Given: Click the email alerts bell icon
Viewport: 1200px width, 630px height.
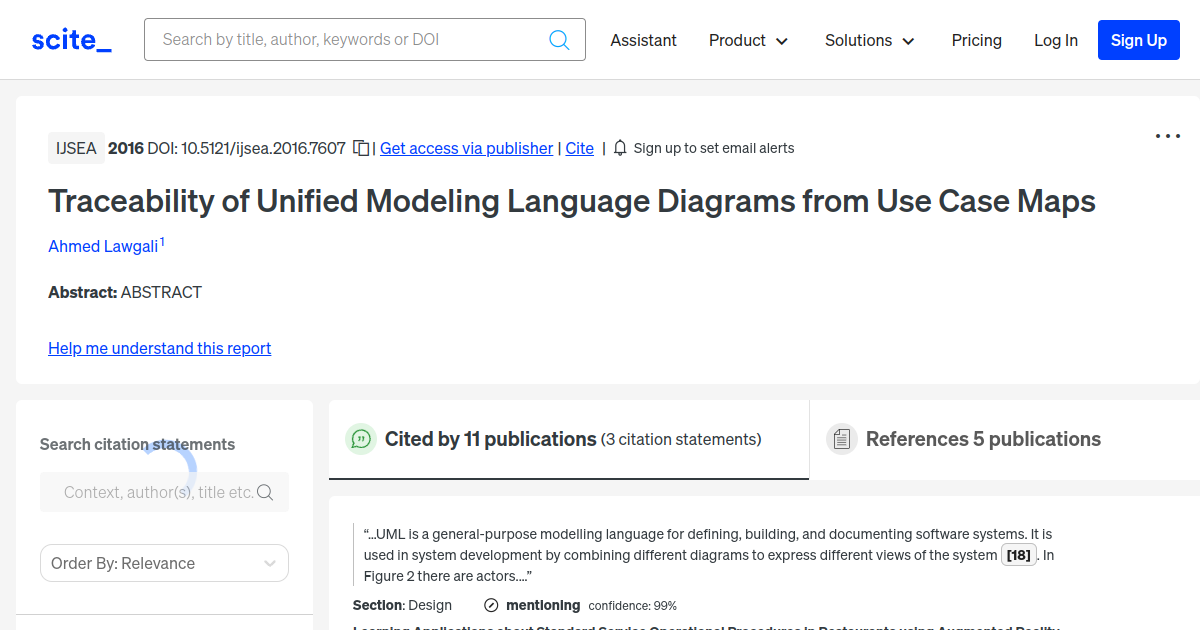Looking at the screenshot, I should point(620,148).
